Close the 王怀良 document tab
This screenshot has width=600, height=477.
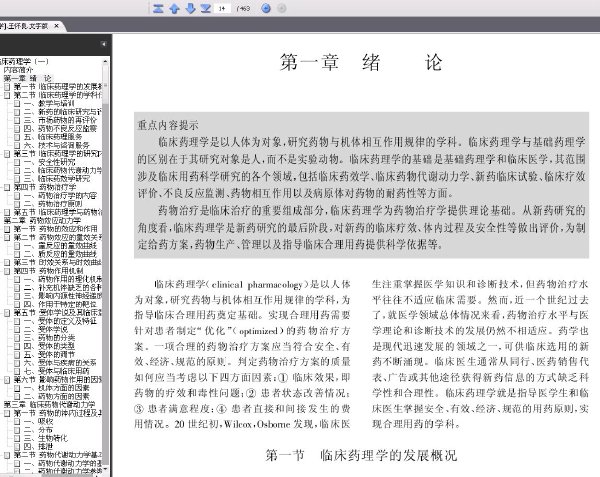tap(57, 26)
